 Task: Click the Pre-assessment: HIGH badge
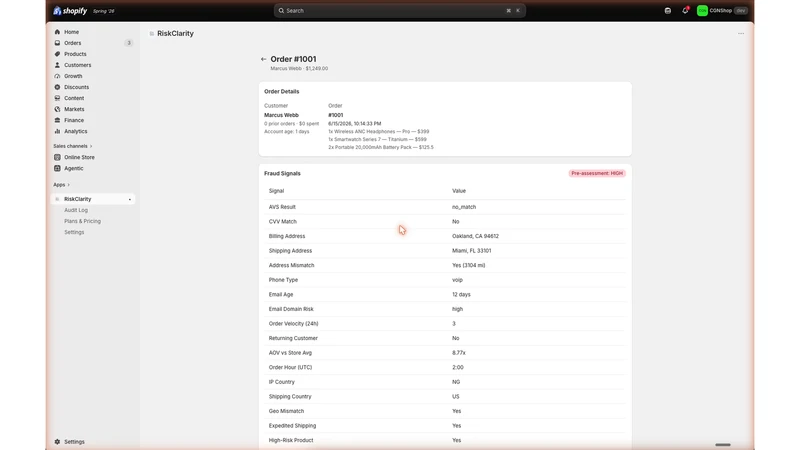[597, 173]
